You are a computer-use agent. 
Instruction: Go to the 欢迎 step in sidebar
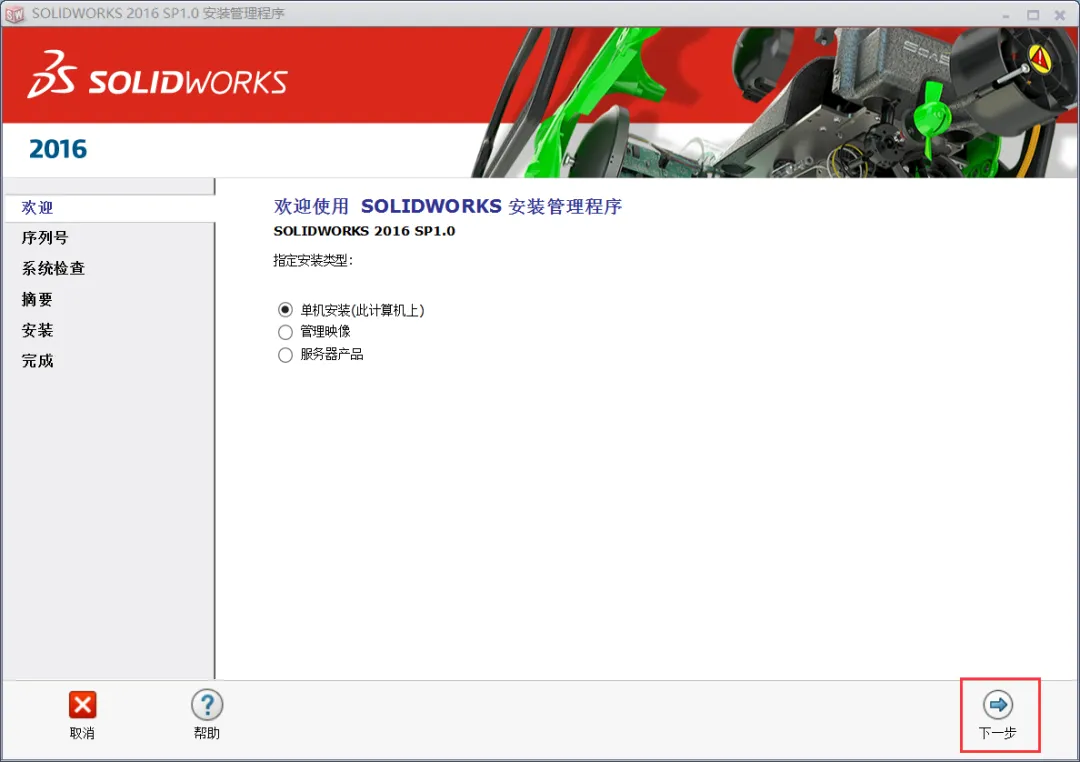tap(110, 207)
